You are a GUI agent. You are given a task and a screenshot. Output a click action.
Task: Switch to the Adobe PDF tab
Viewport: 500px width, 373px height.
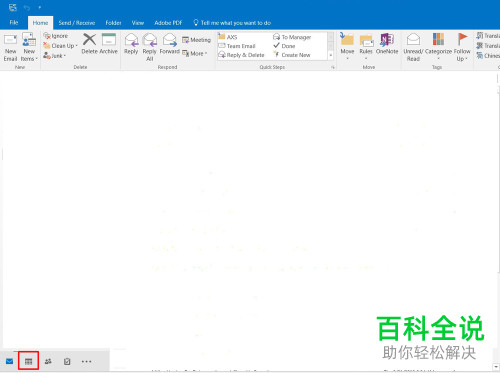point(168,23)
